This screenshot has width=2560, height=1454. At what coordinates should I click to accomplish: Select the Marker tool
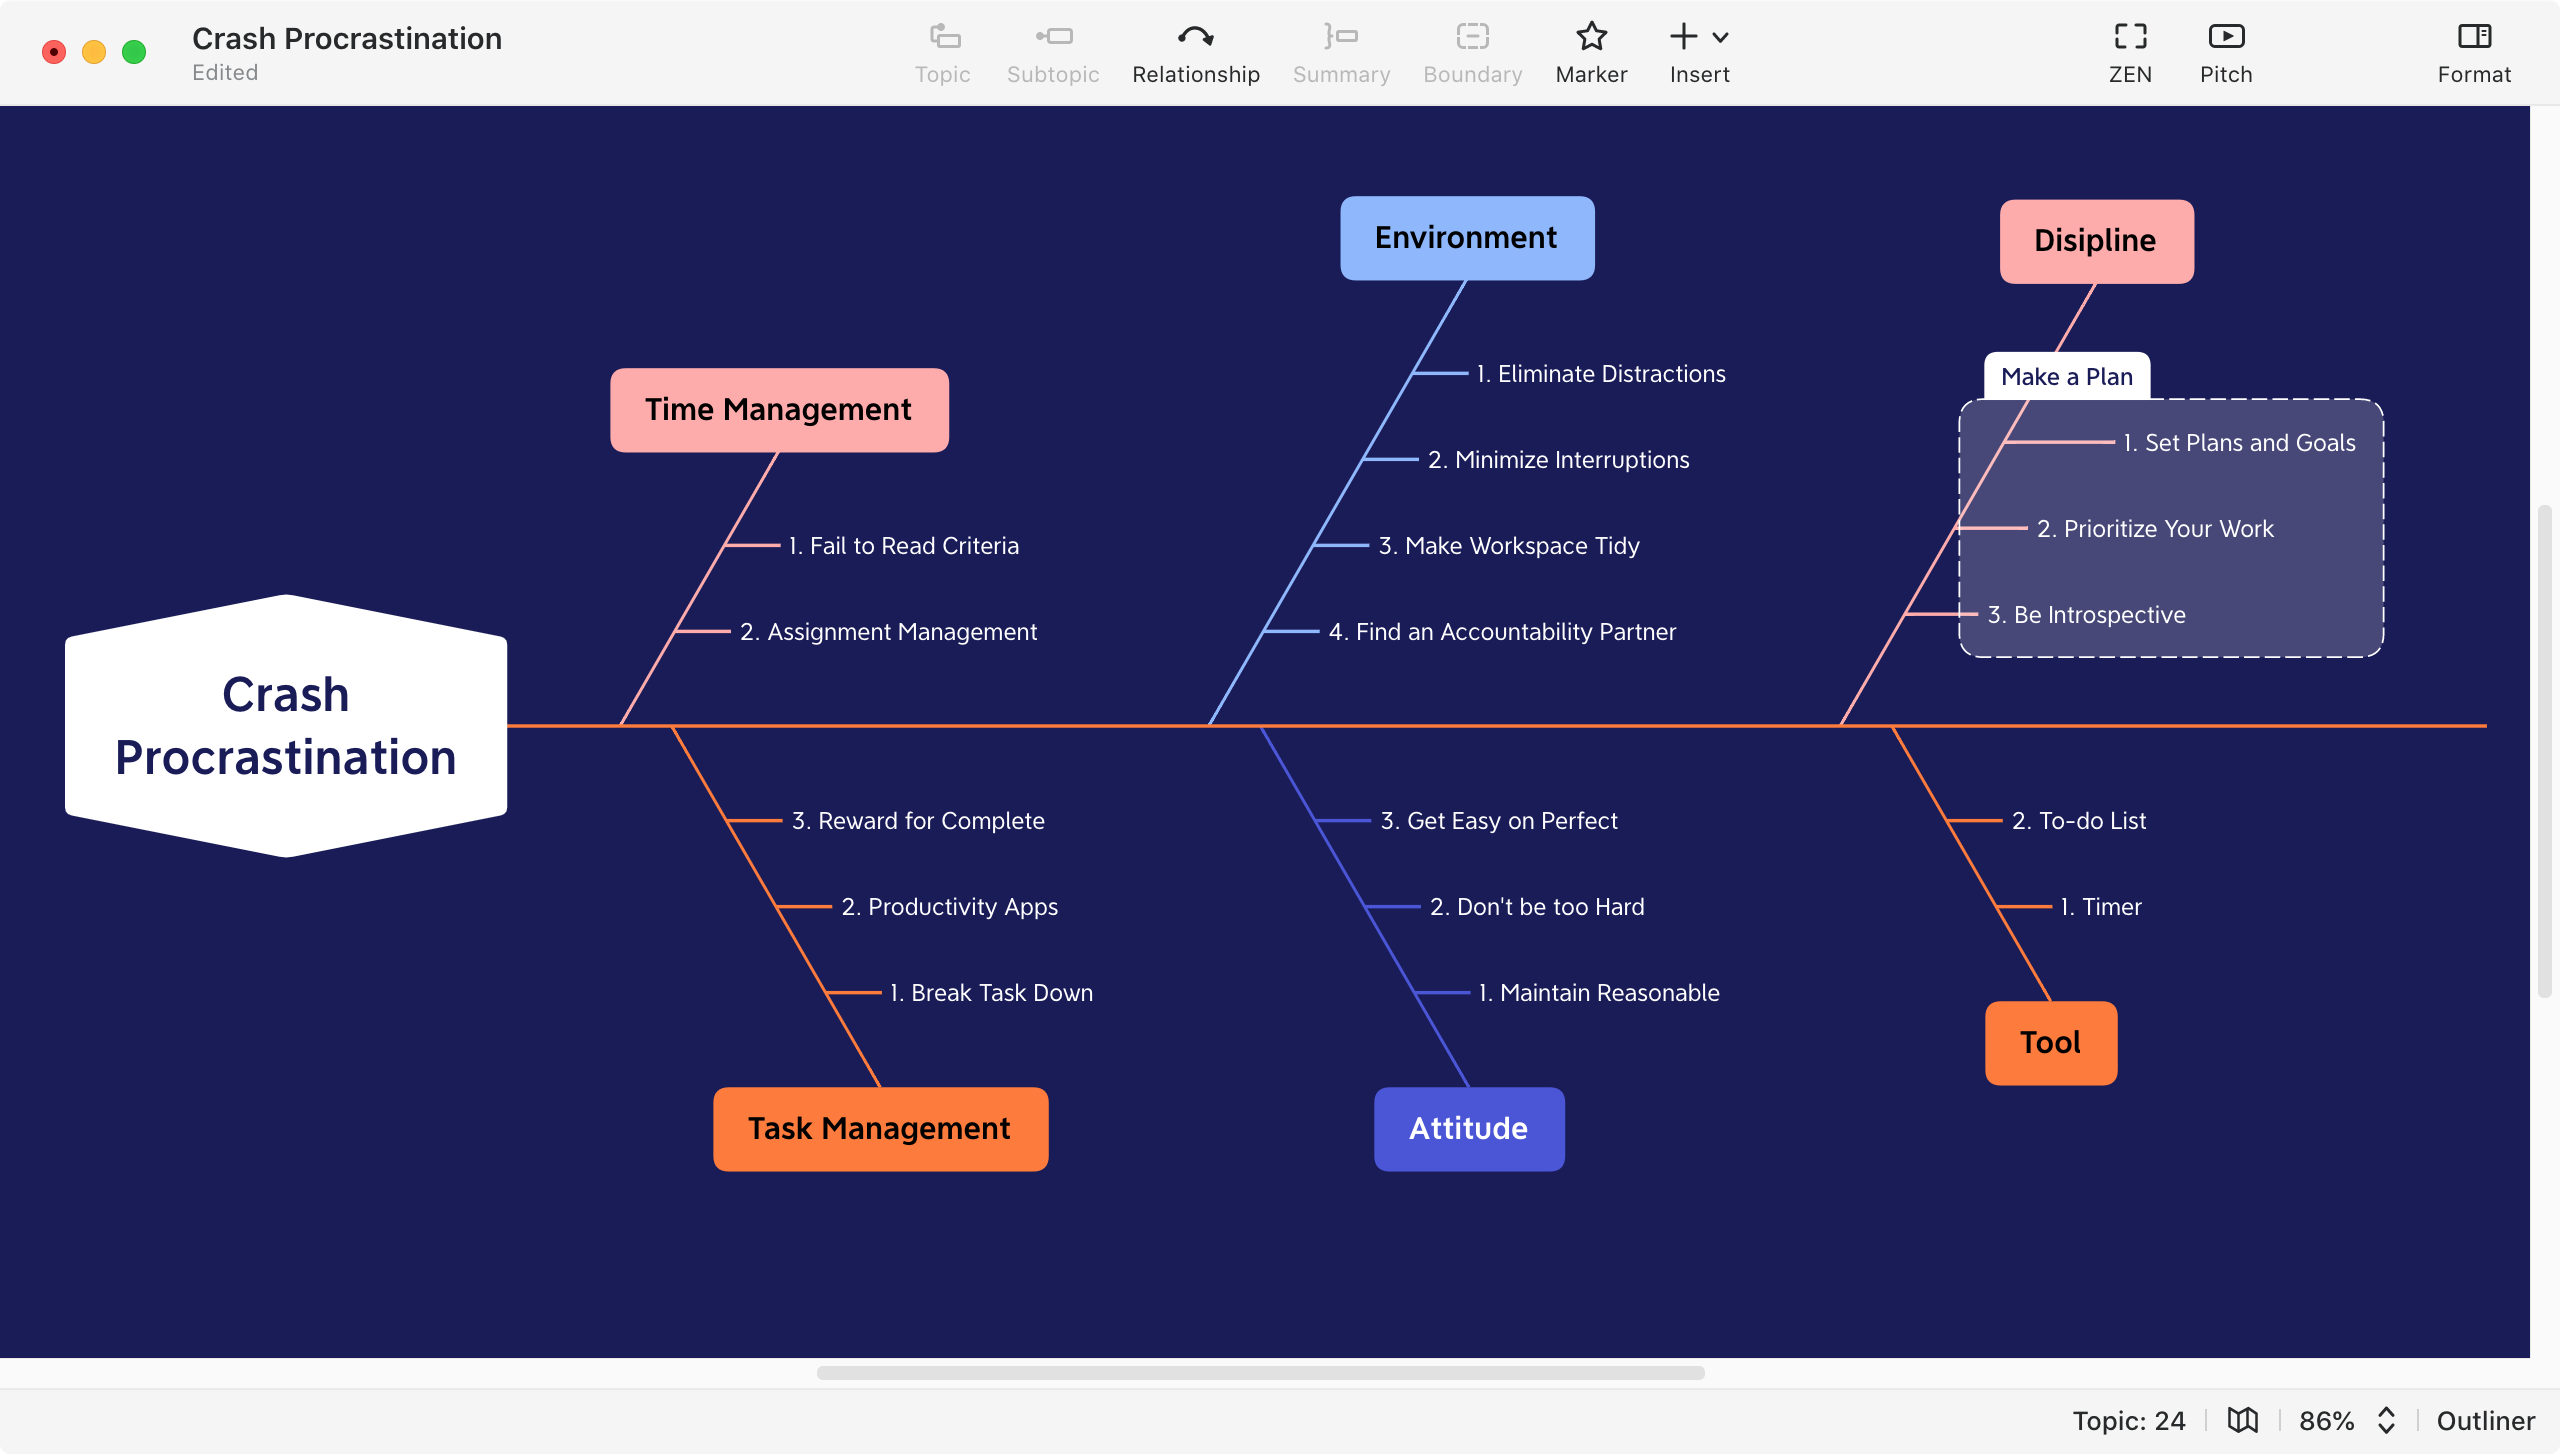1591,53
